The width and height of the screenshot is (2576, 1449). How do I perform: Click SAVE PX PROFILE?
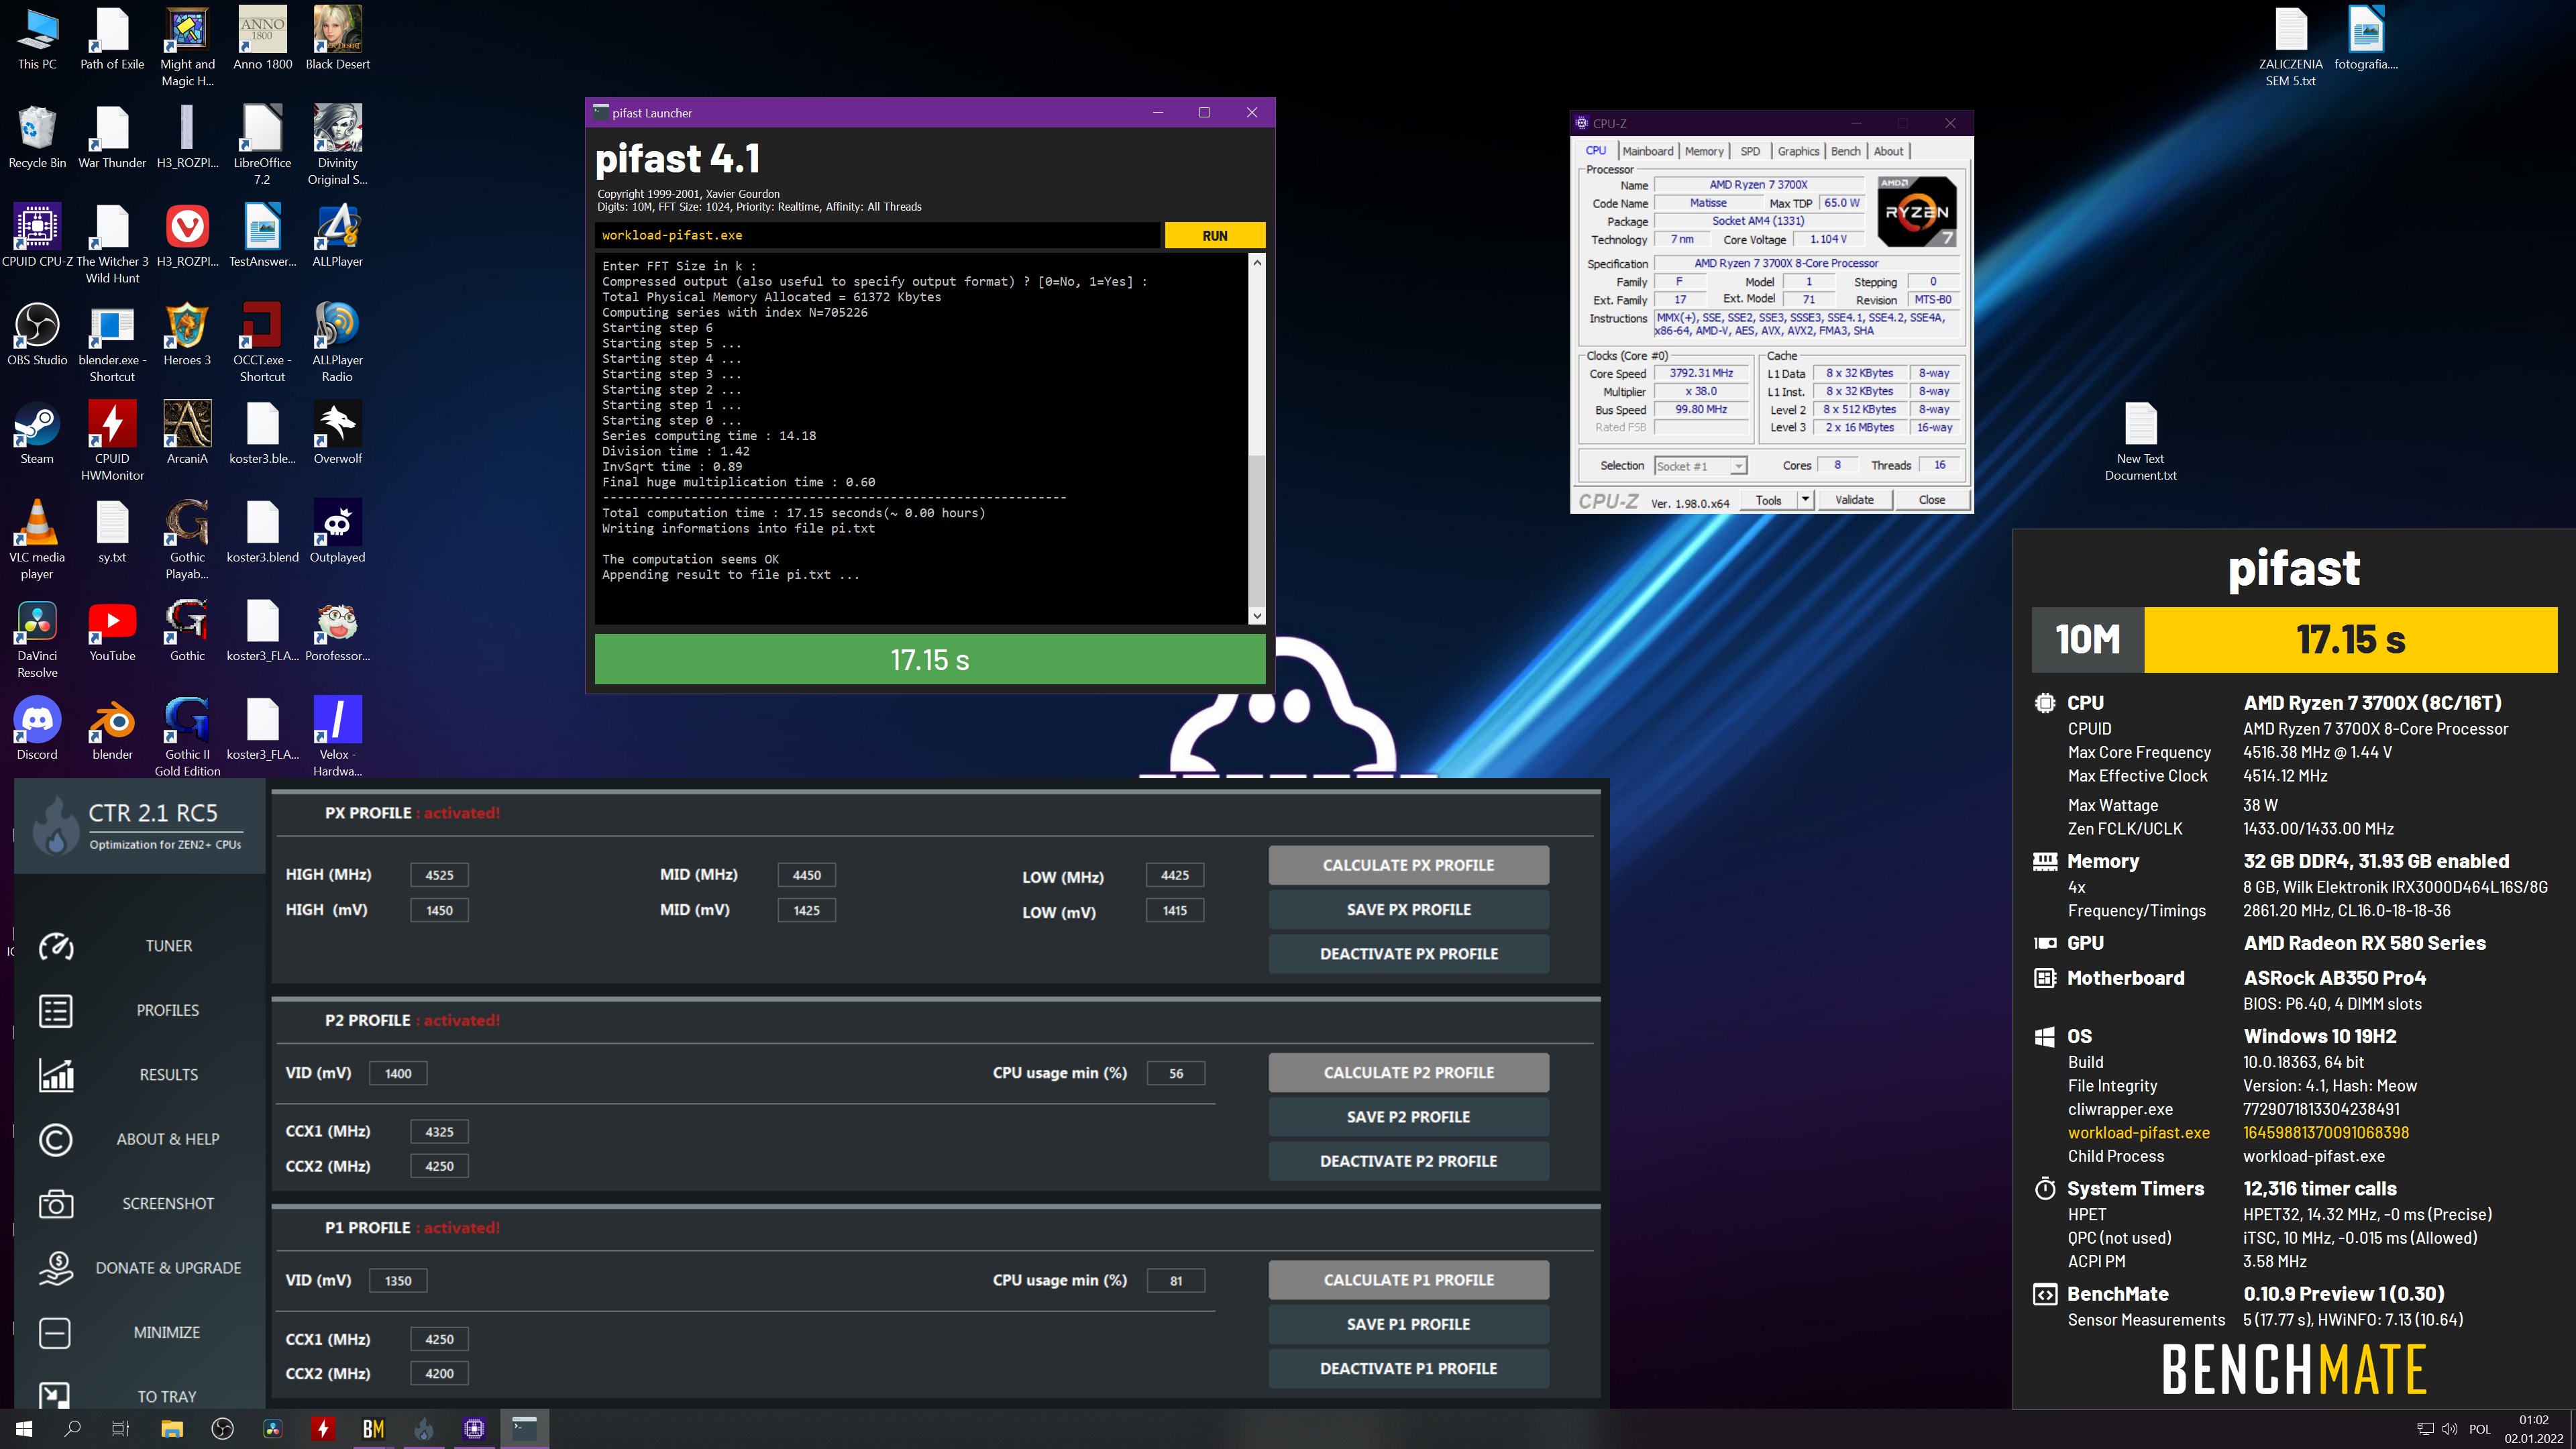1408,910
